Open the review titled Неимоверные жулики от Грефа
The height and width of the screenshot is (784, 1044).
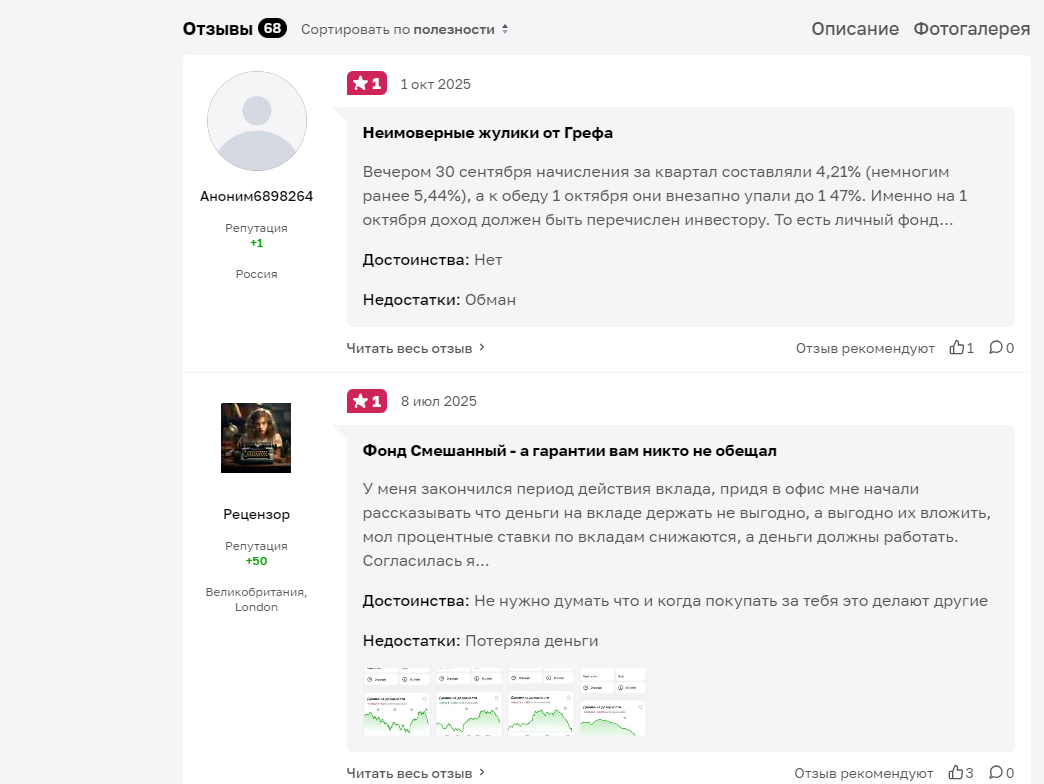pos(488,133)
